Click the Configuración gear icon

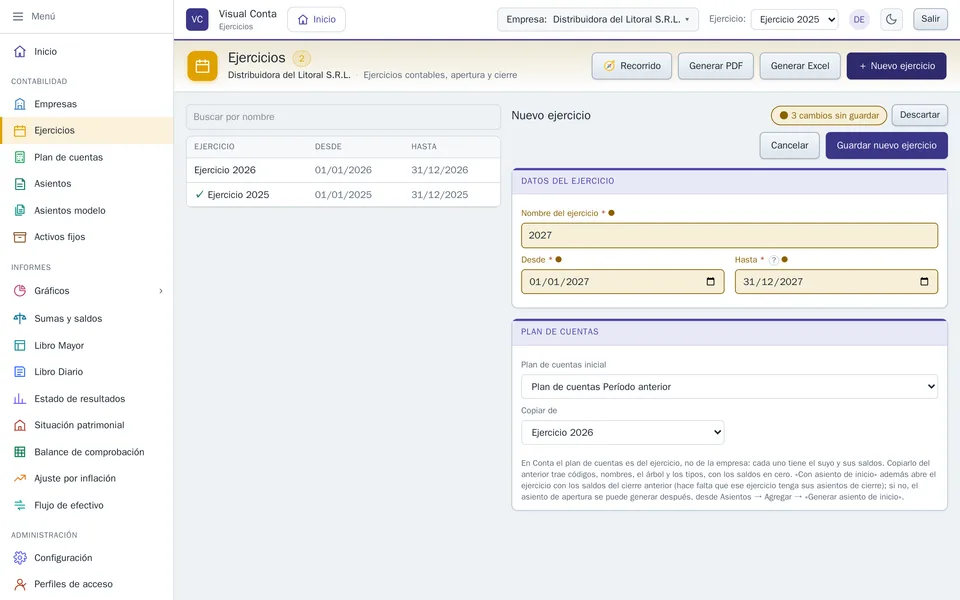20,558
